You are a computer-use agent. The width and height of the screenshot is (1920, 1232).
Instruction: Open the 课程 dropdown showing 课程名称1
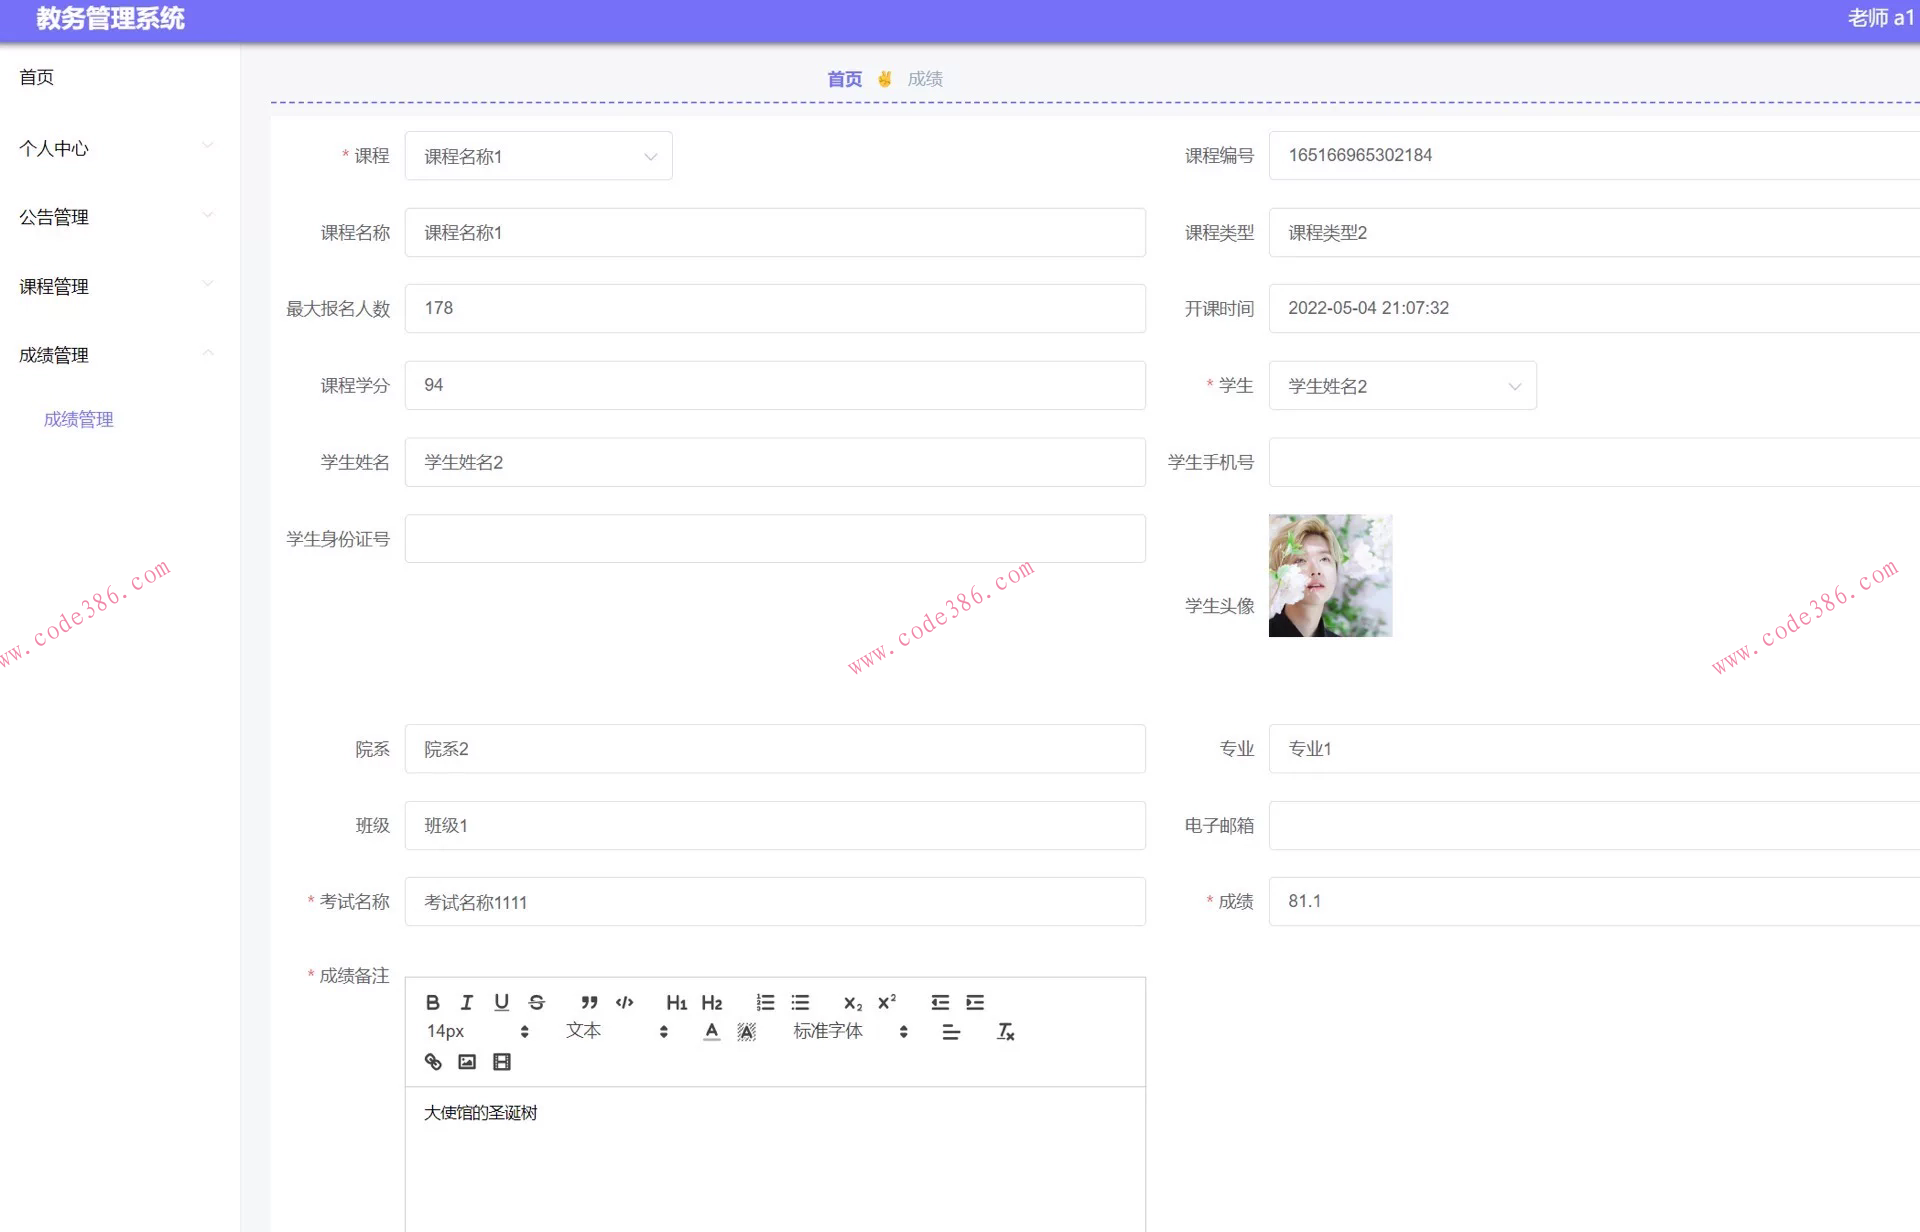pos(538,156)
